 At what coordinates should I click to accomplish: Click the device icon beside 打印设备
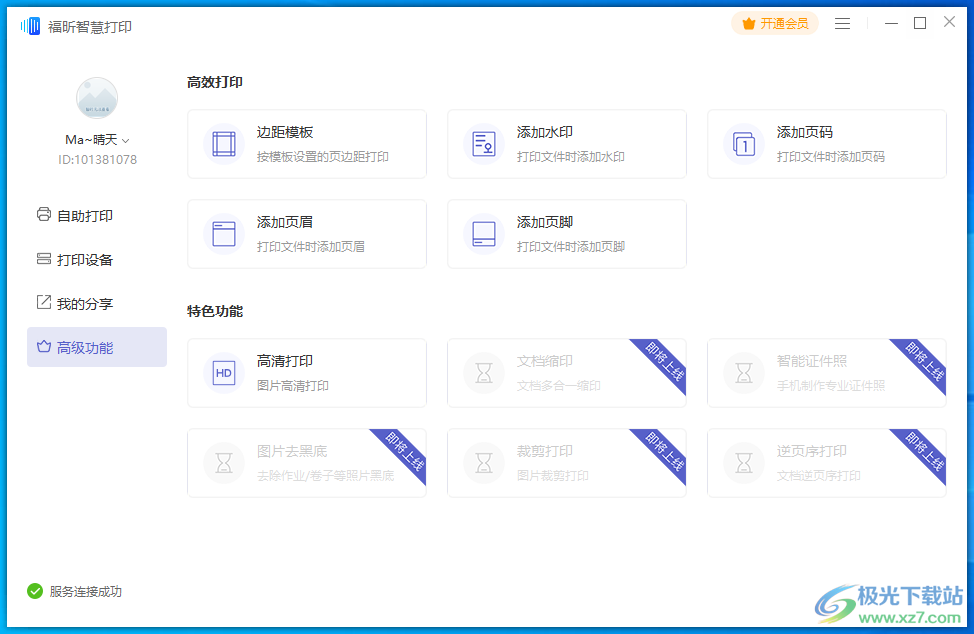coord(43,259)
